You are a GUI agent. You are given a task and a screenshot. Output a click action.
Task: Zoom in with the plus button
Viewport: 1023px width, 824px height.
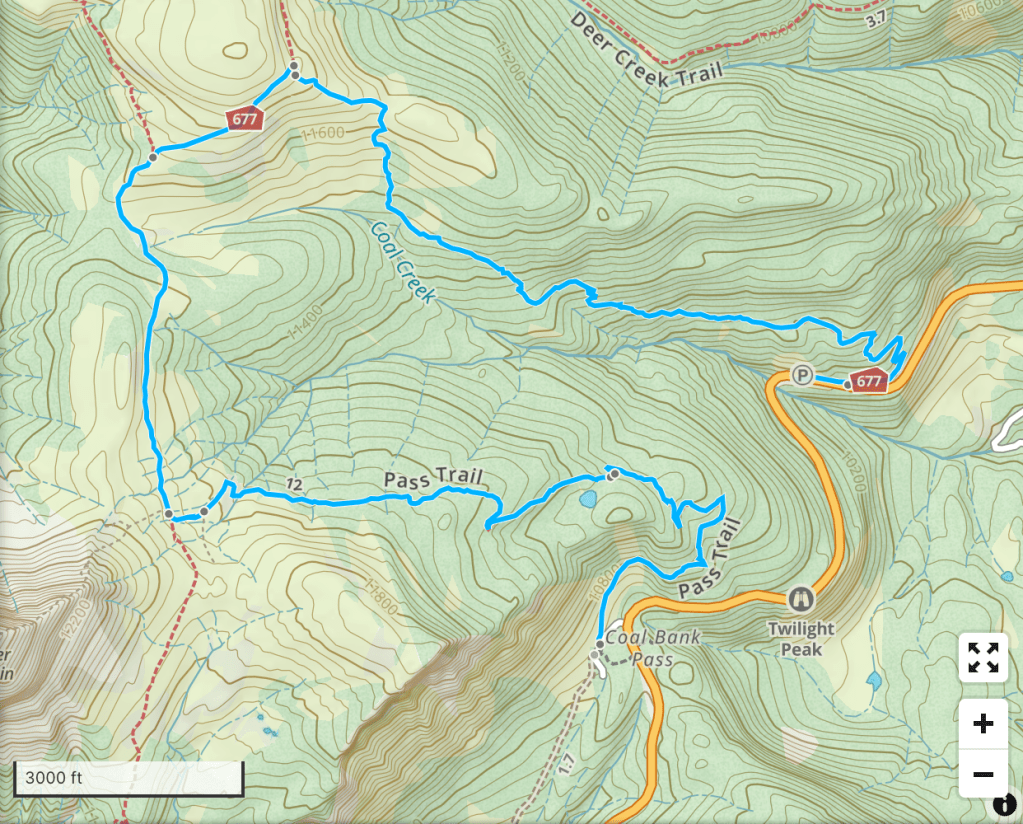click(983, 724)
